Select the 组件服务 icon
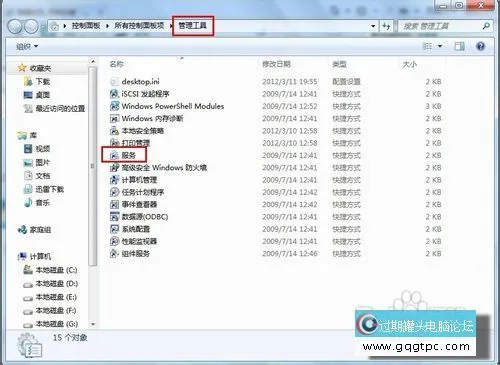 pos(114,254)
